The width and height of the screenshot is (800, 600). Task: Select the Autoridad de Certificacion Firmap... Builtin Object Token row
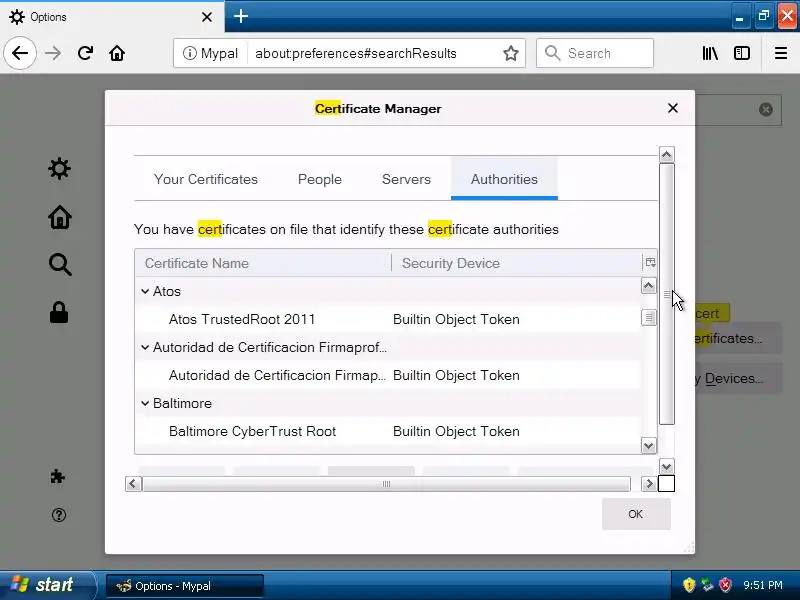point(387,376)
